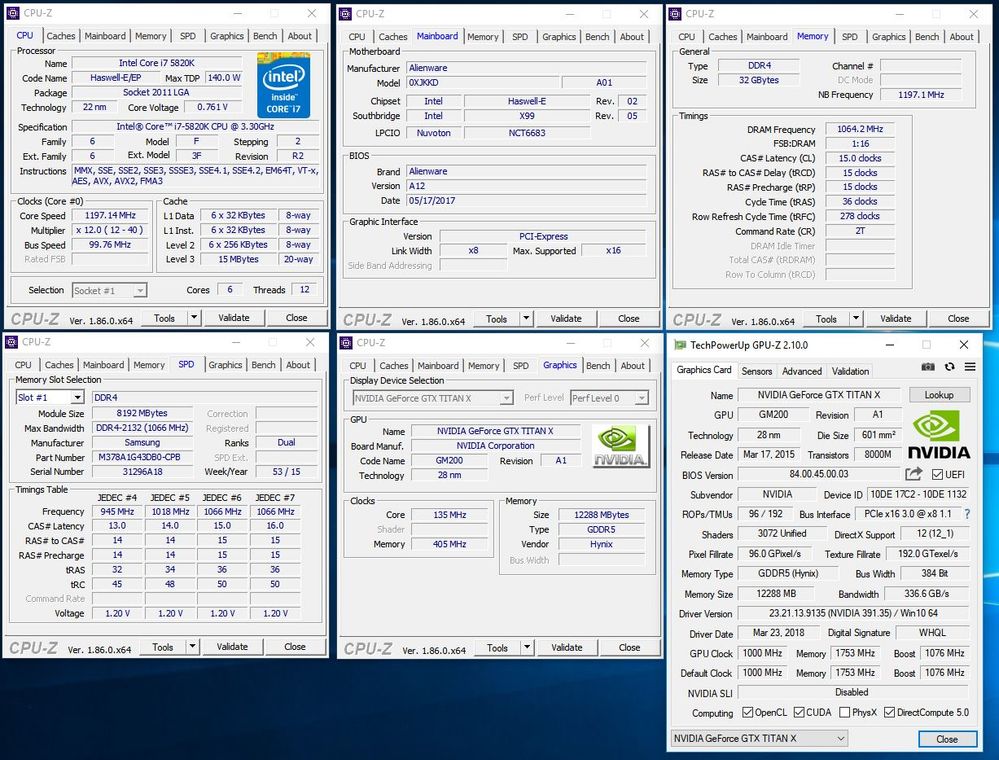Switch to the Sensors tab in GPU-Z
The height and width of the screenshot is (760, 999).
[757, 370]
